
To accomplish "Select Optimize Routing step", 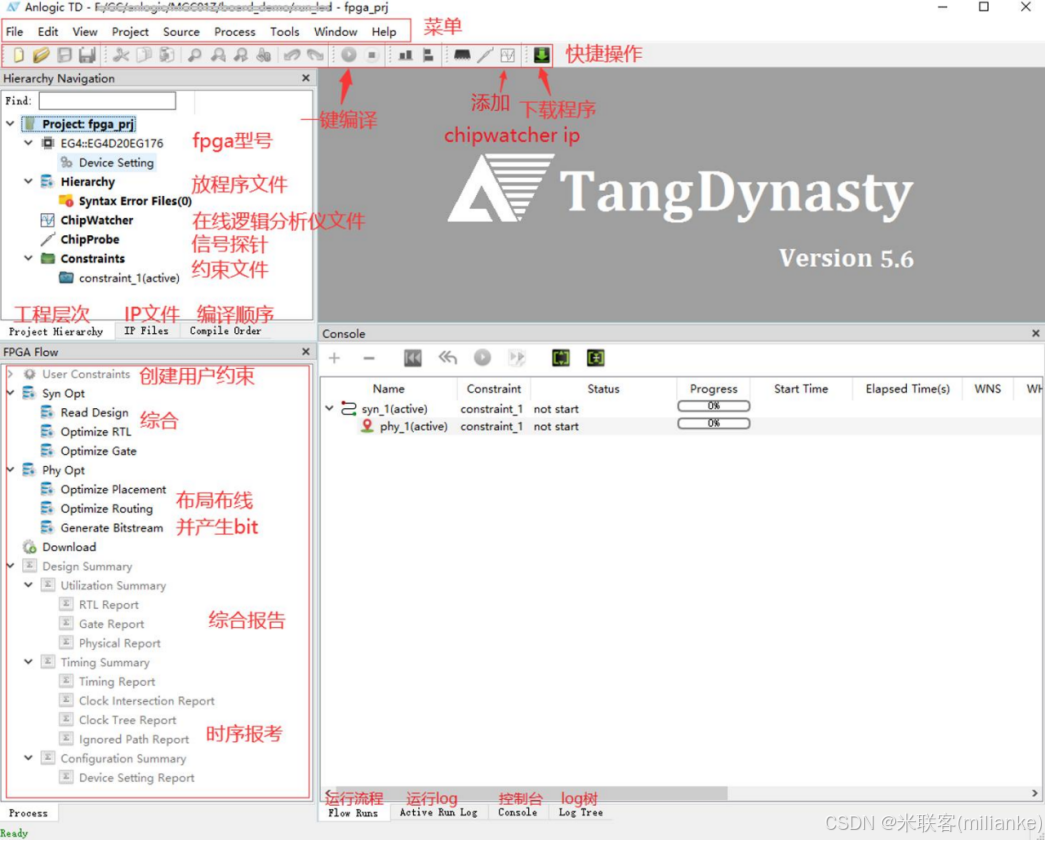I will click(106, 508).
